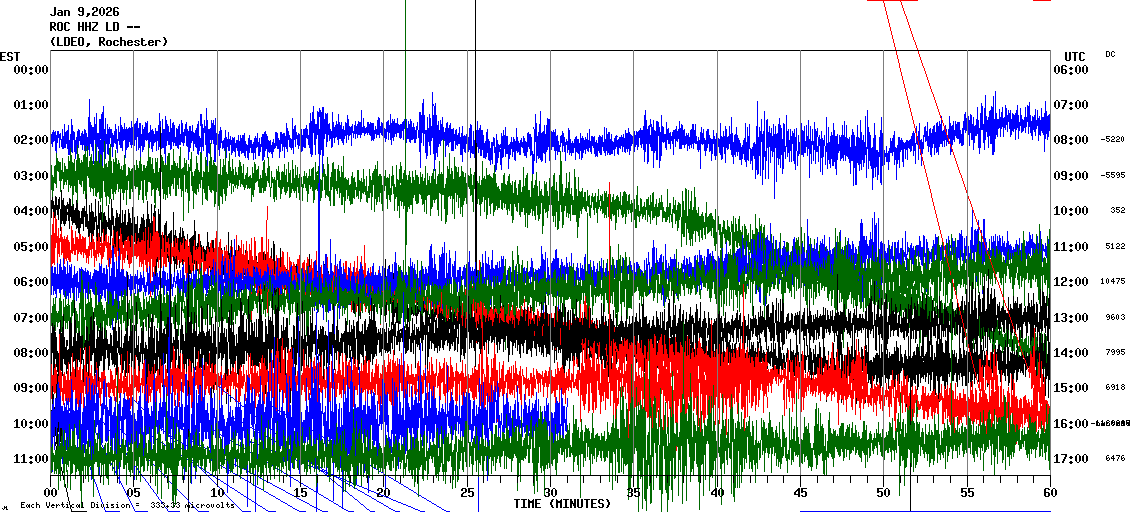
Task: Select the 05:00 EST row label
Action: point(31,246)
